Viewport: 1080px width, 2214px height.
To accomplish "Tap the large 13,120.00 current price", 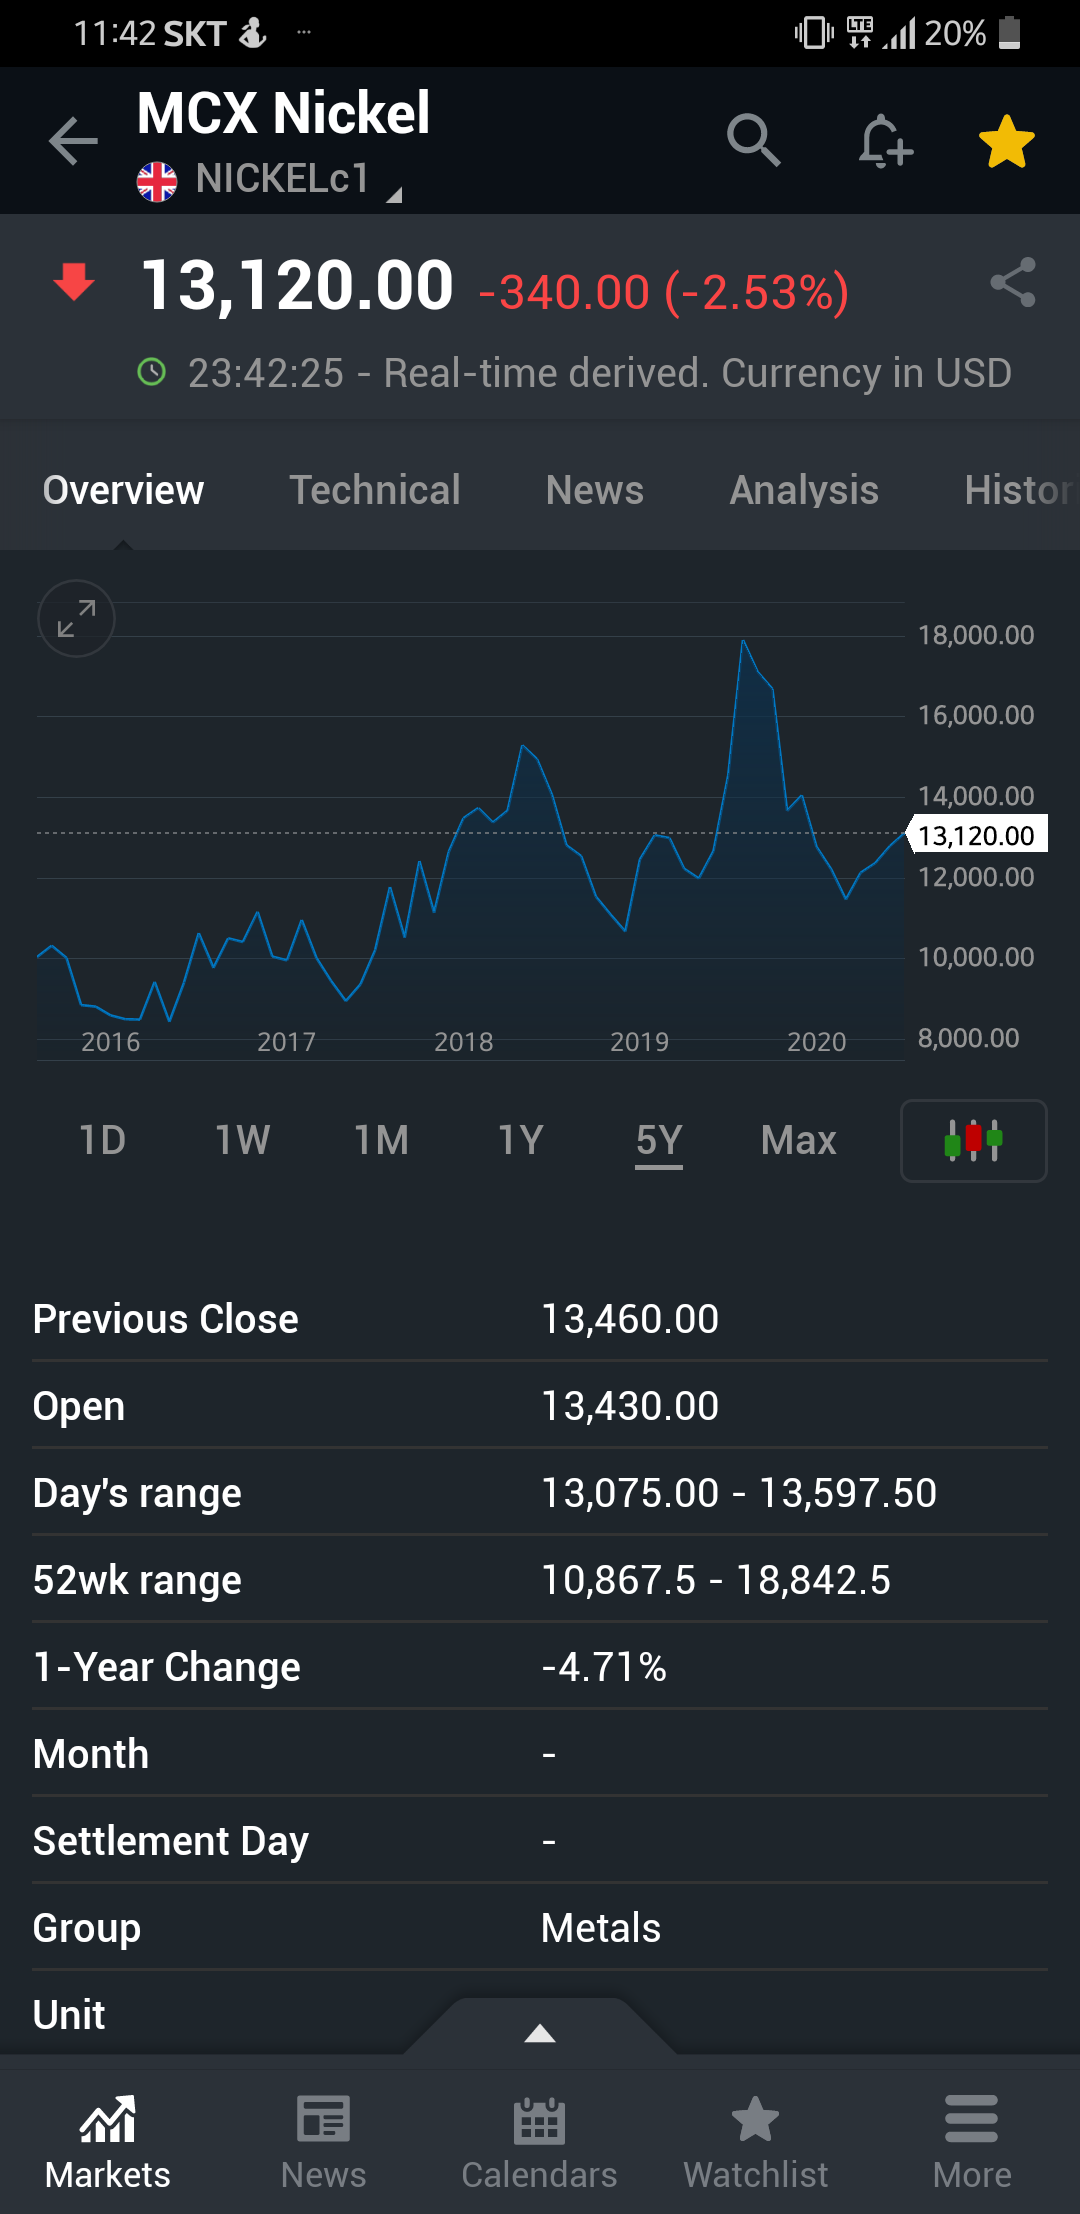I will (297, 285).
